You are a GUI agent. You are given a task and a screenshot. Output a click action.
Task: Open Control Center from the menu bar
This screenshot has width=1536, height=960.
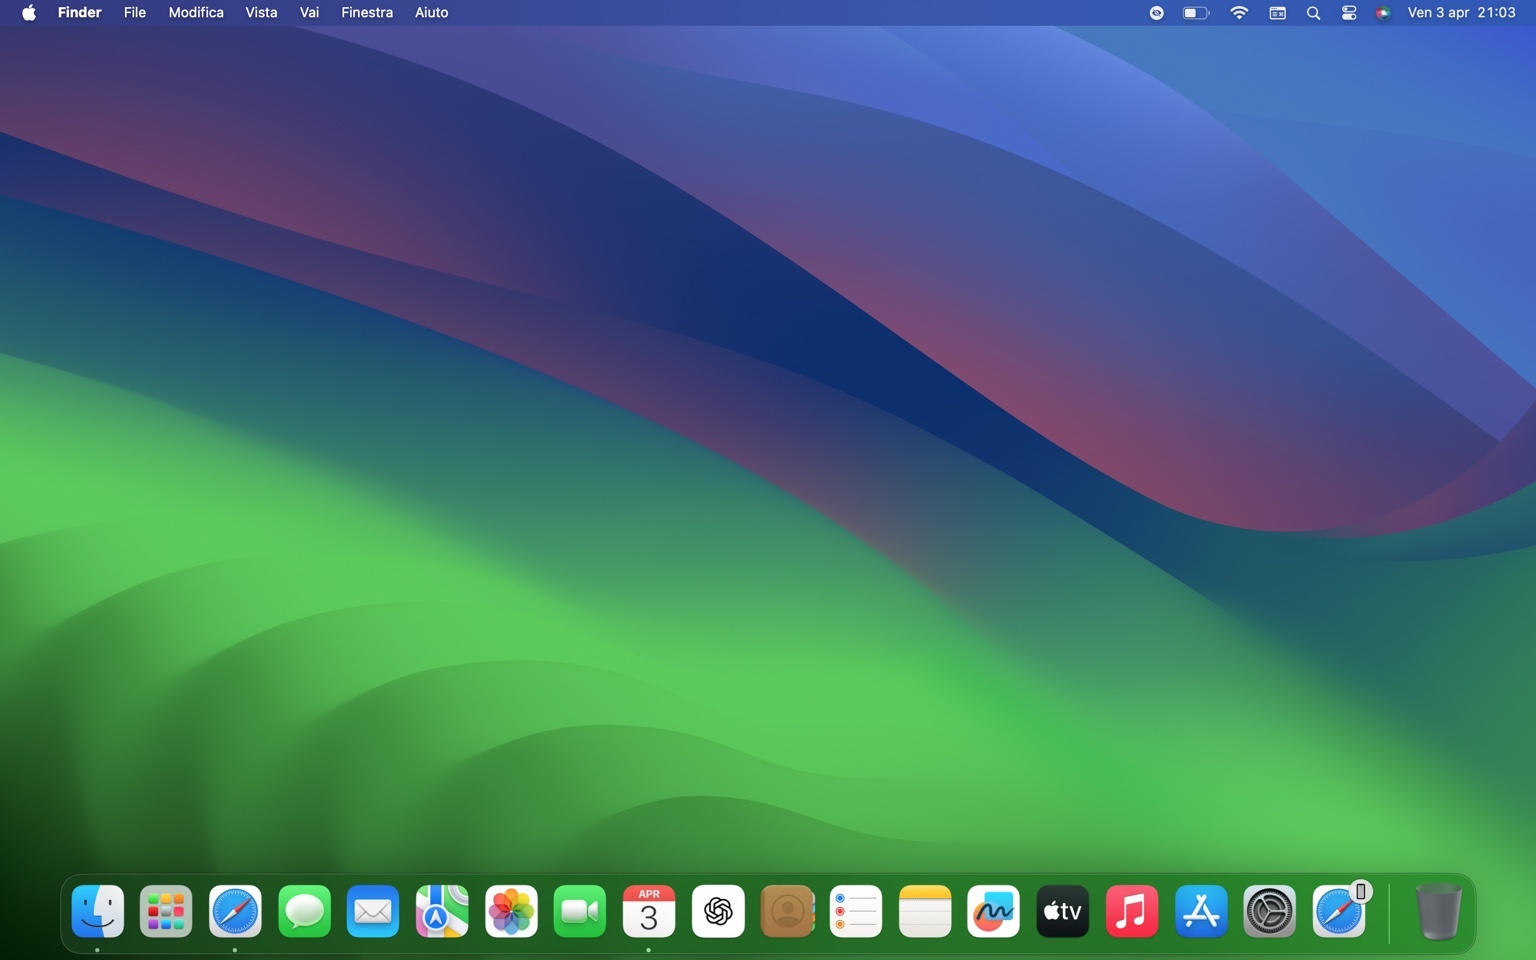[1348, 13]
